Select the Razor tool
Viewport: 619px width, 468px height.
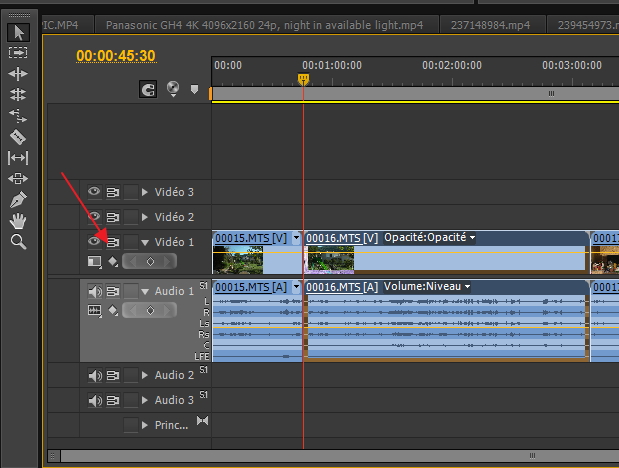point(18,137)
